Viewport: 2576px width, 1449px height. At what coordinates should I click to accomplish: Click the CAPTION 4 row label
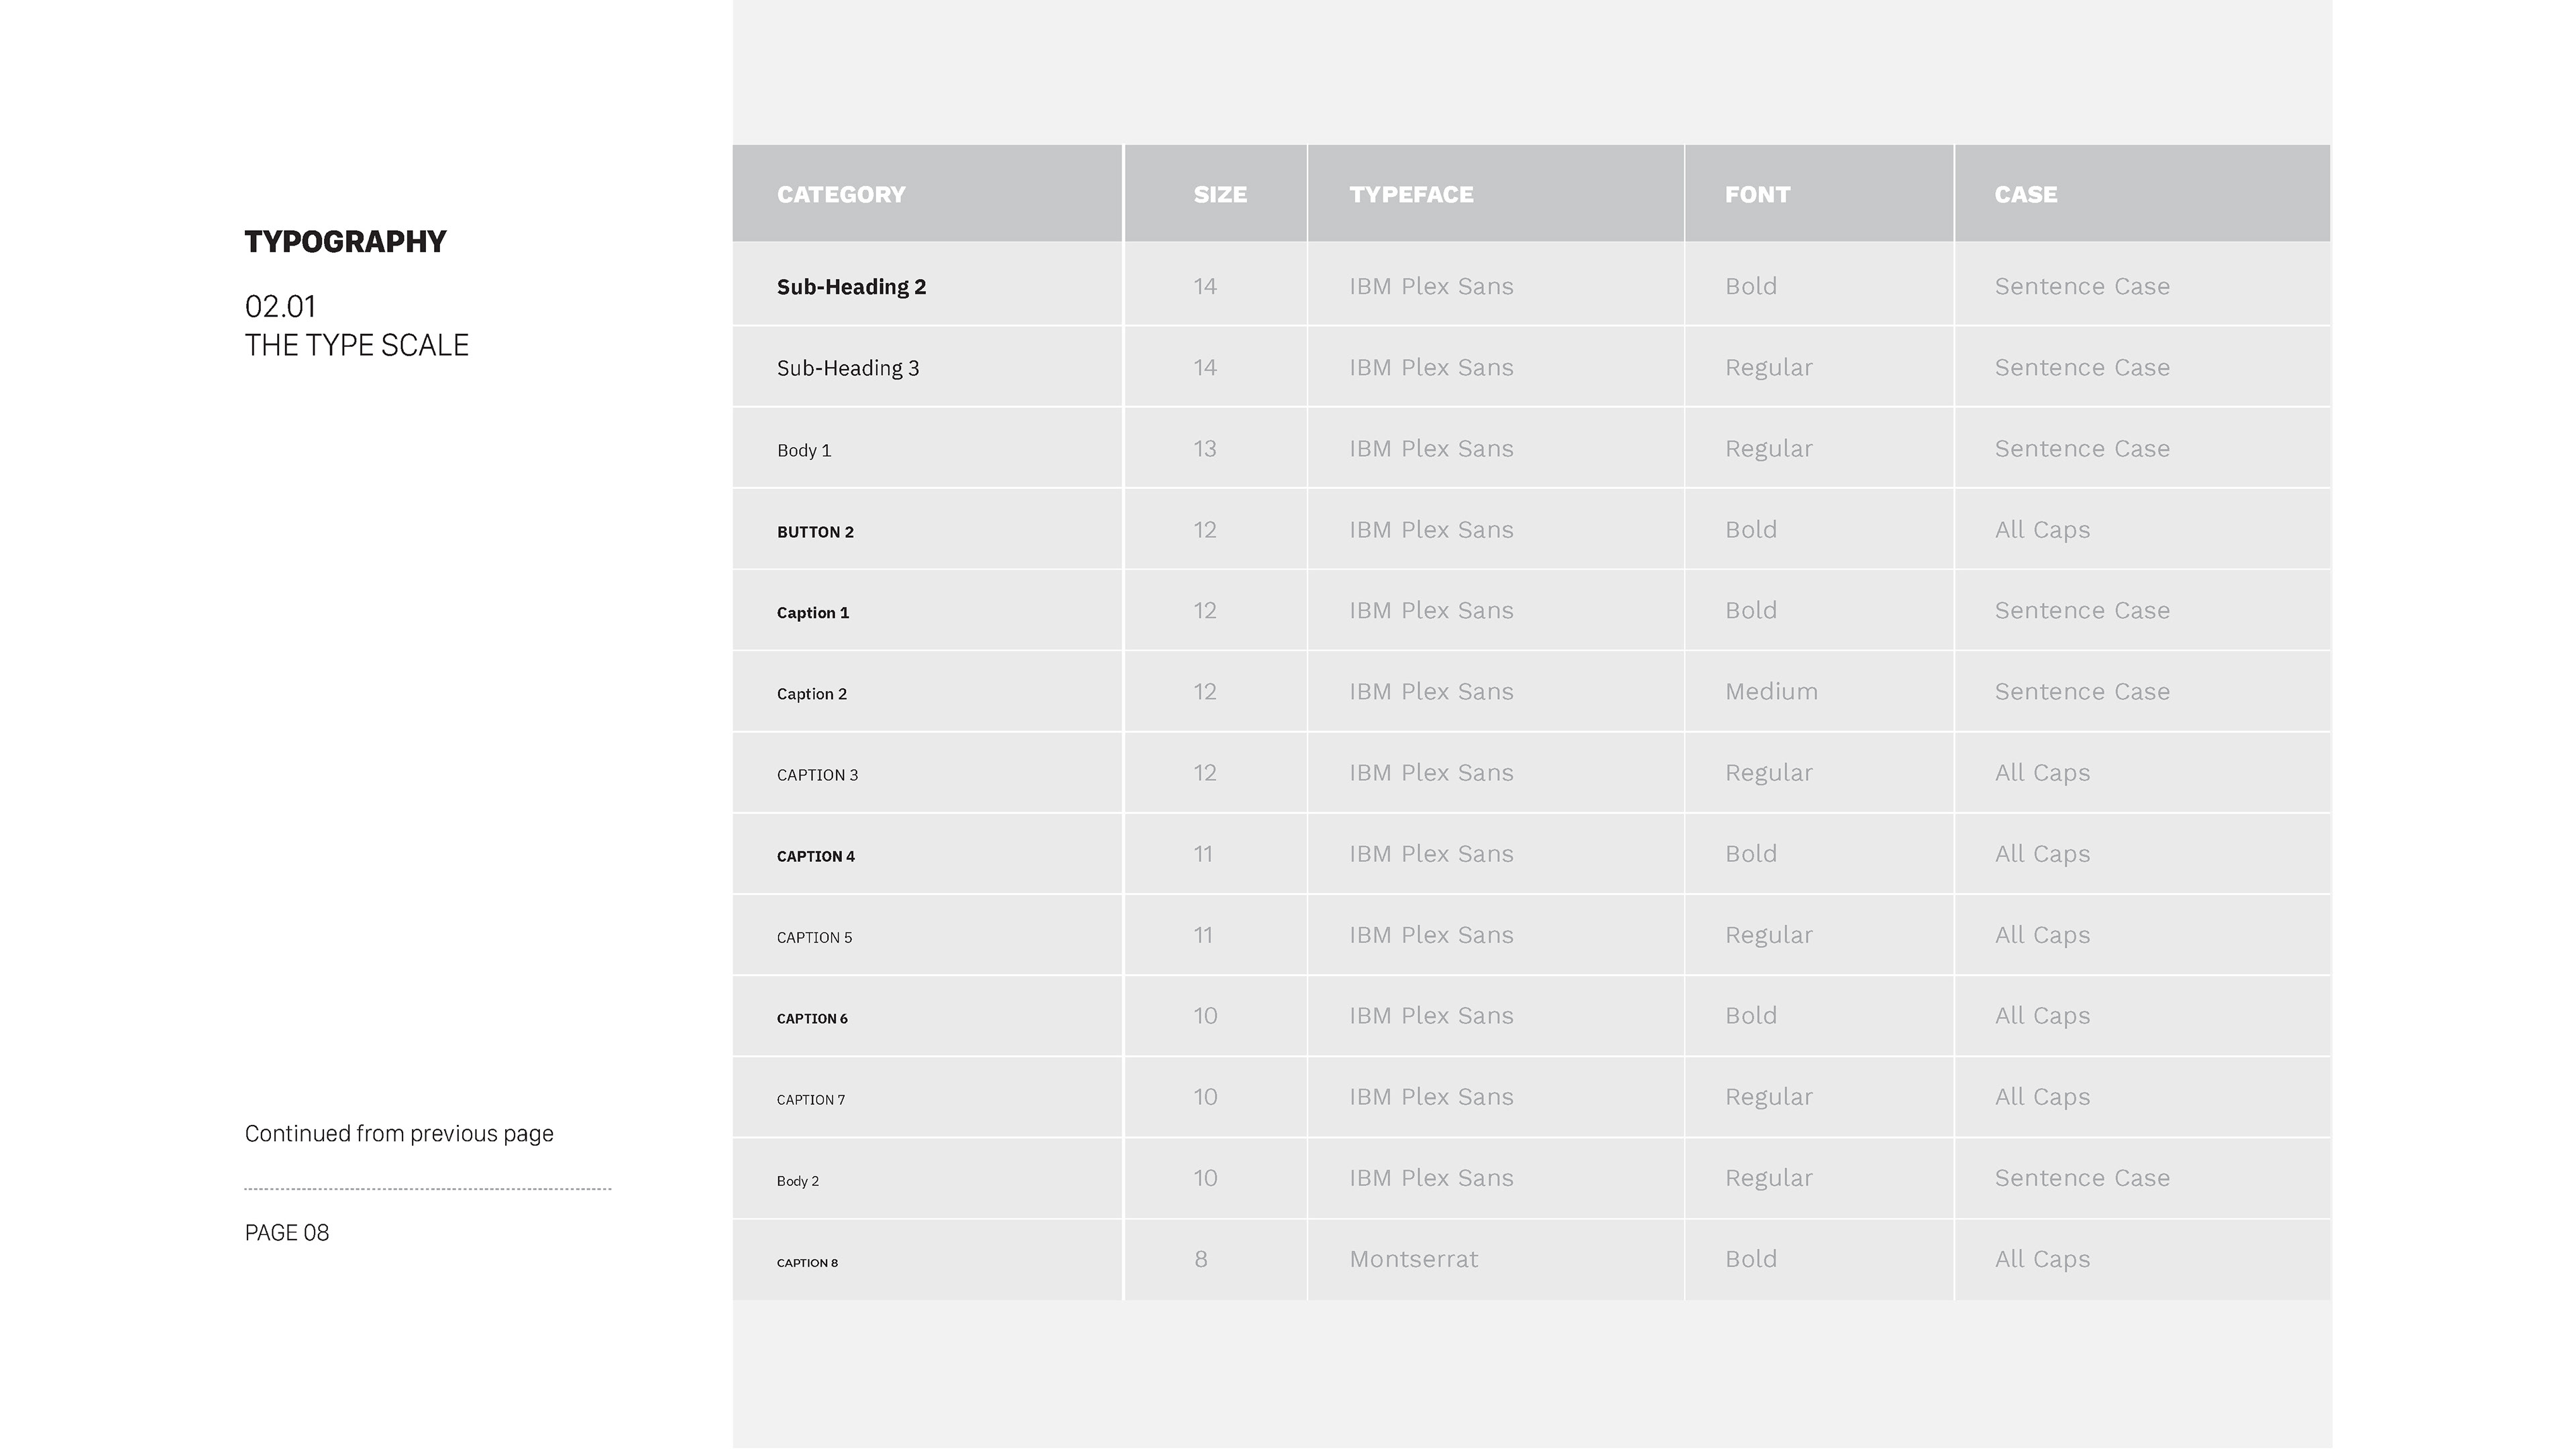(816, 856)
